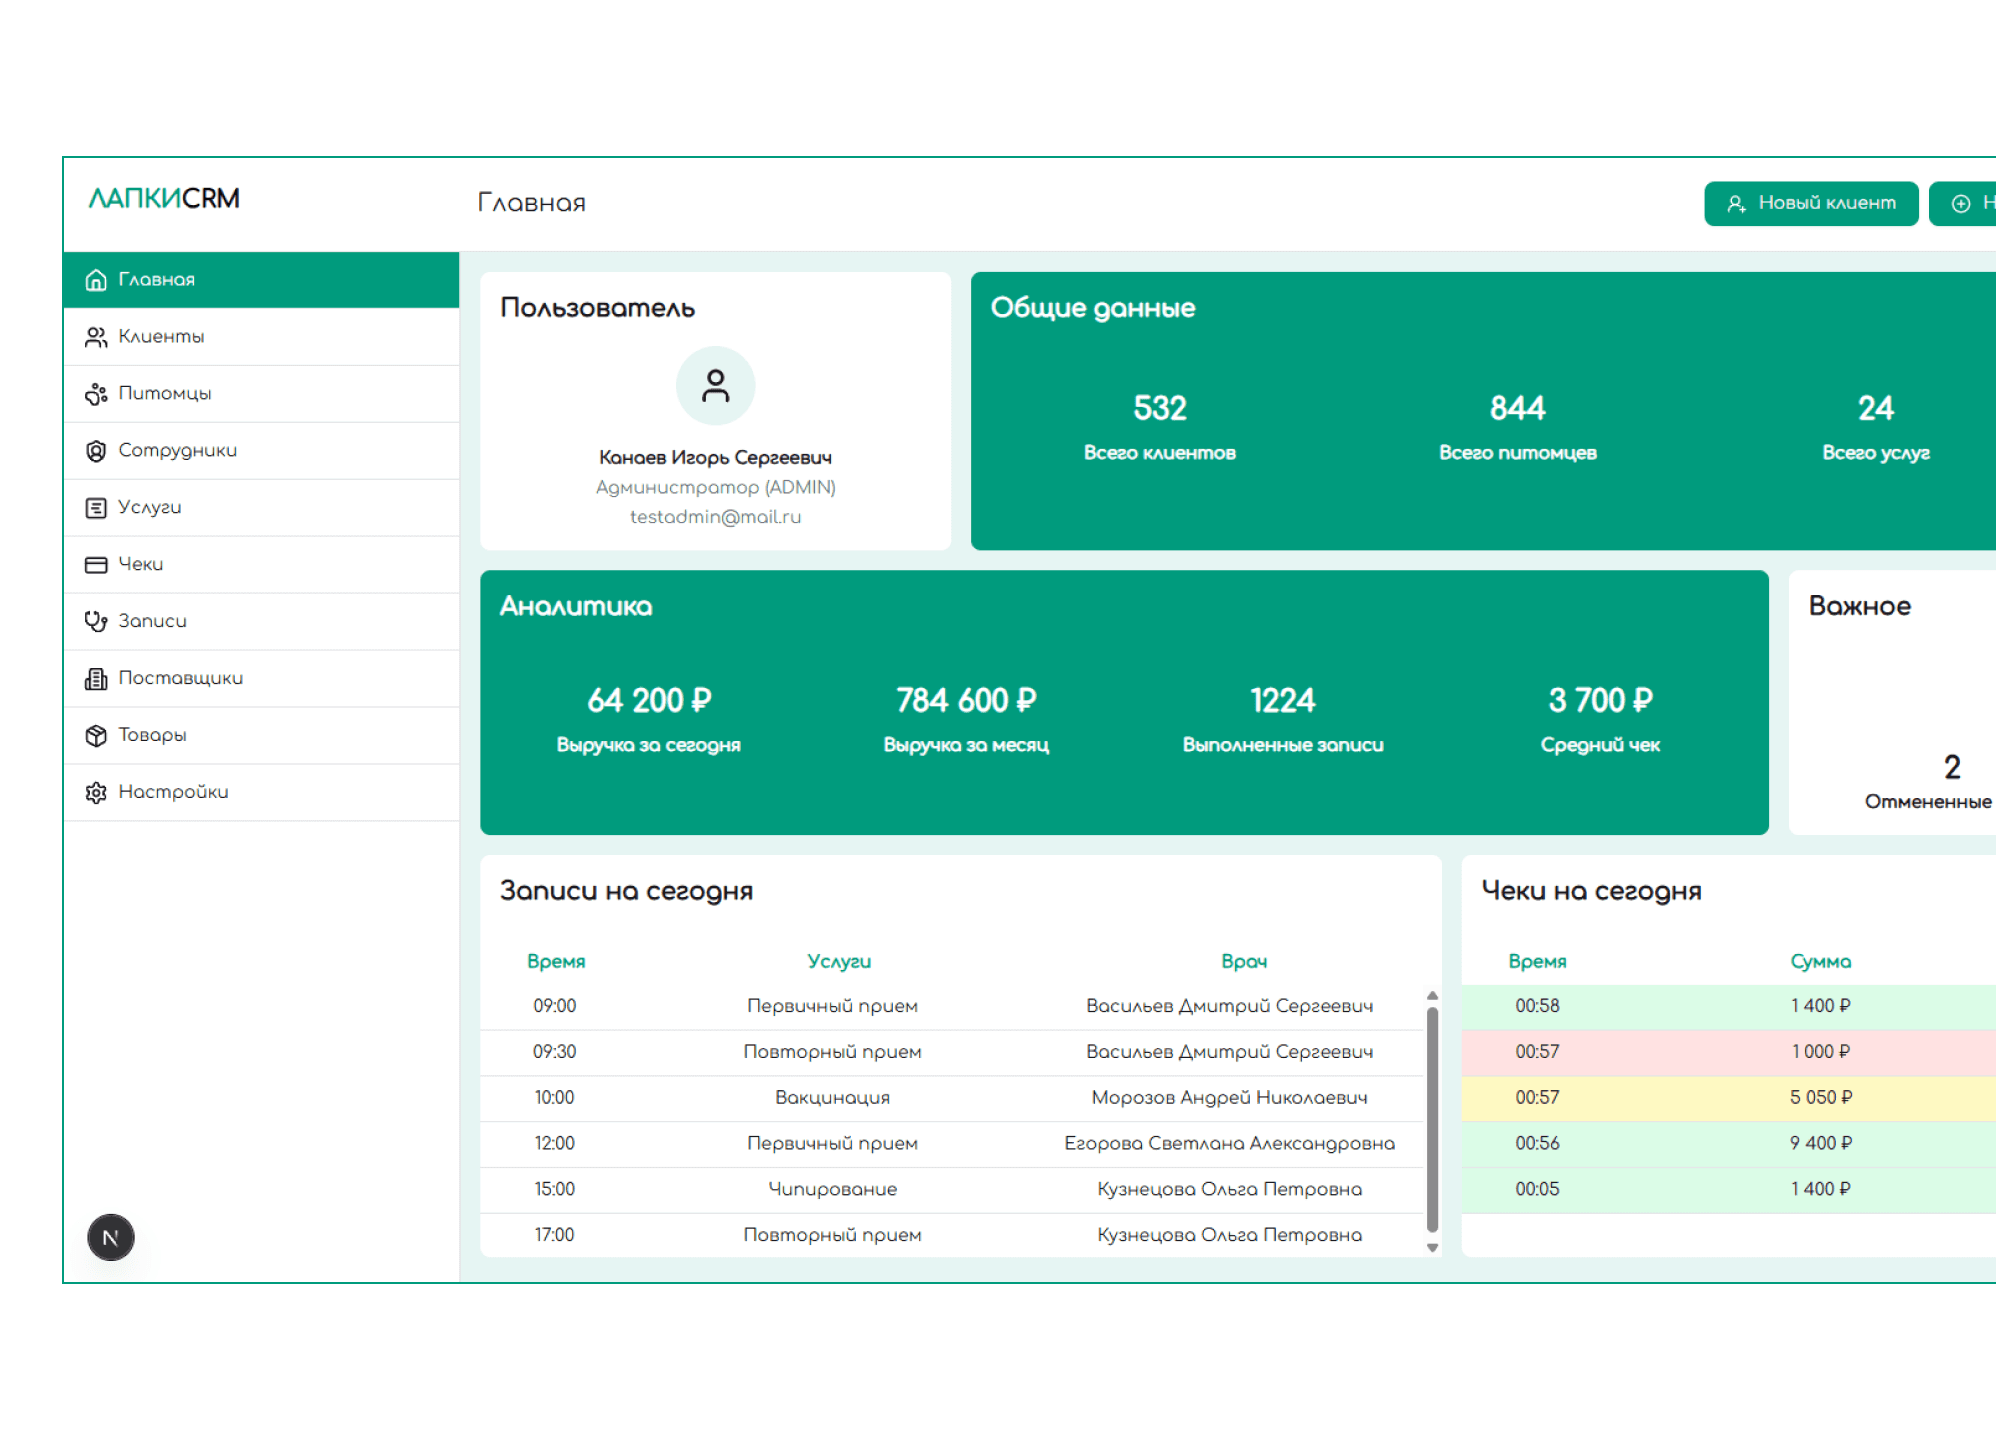
Task: Click the appointments scrollbar up arrow
Action: 1432,996
